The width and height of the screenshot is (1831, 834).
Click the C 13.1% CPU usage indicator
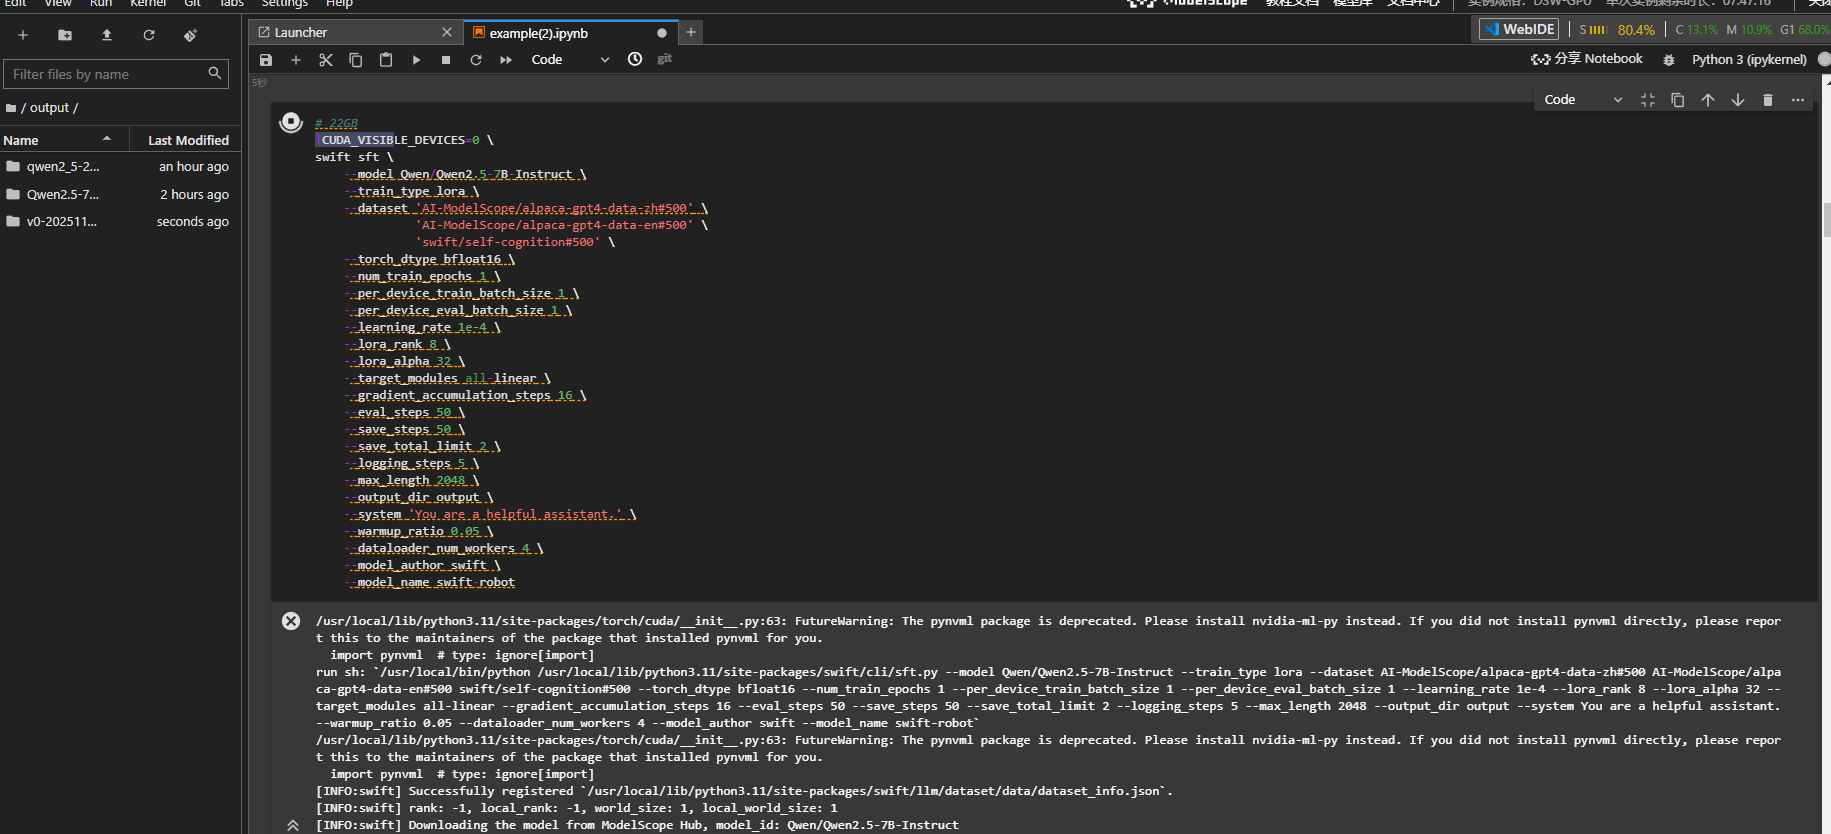(1696, 30)
